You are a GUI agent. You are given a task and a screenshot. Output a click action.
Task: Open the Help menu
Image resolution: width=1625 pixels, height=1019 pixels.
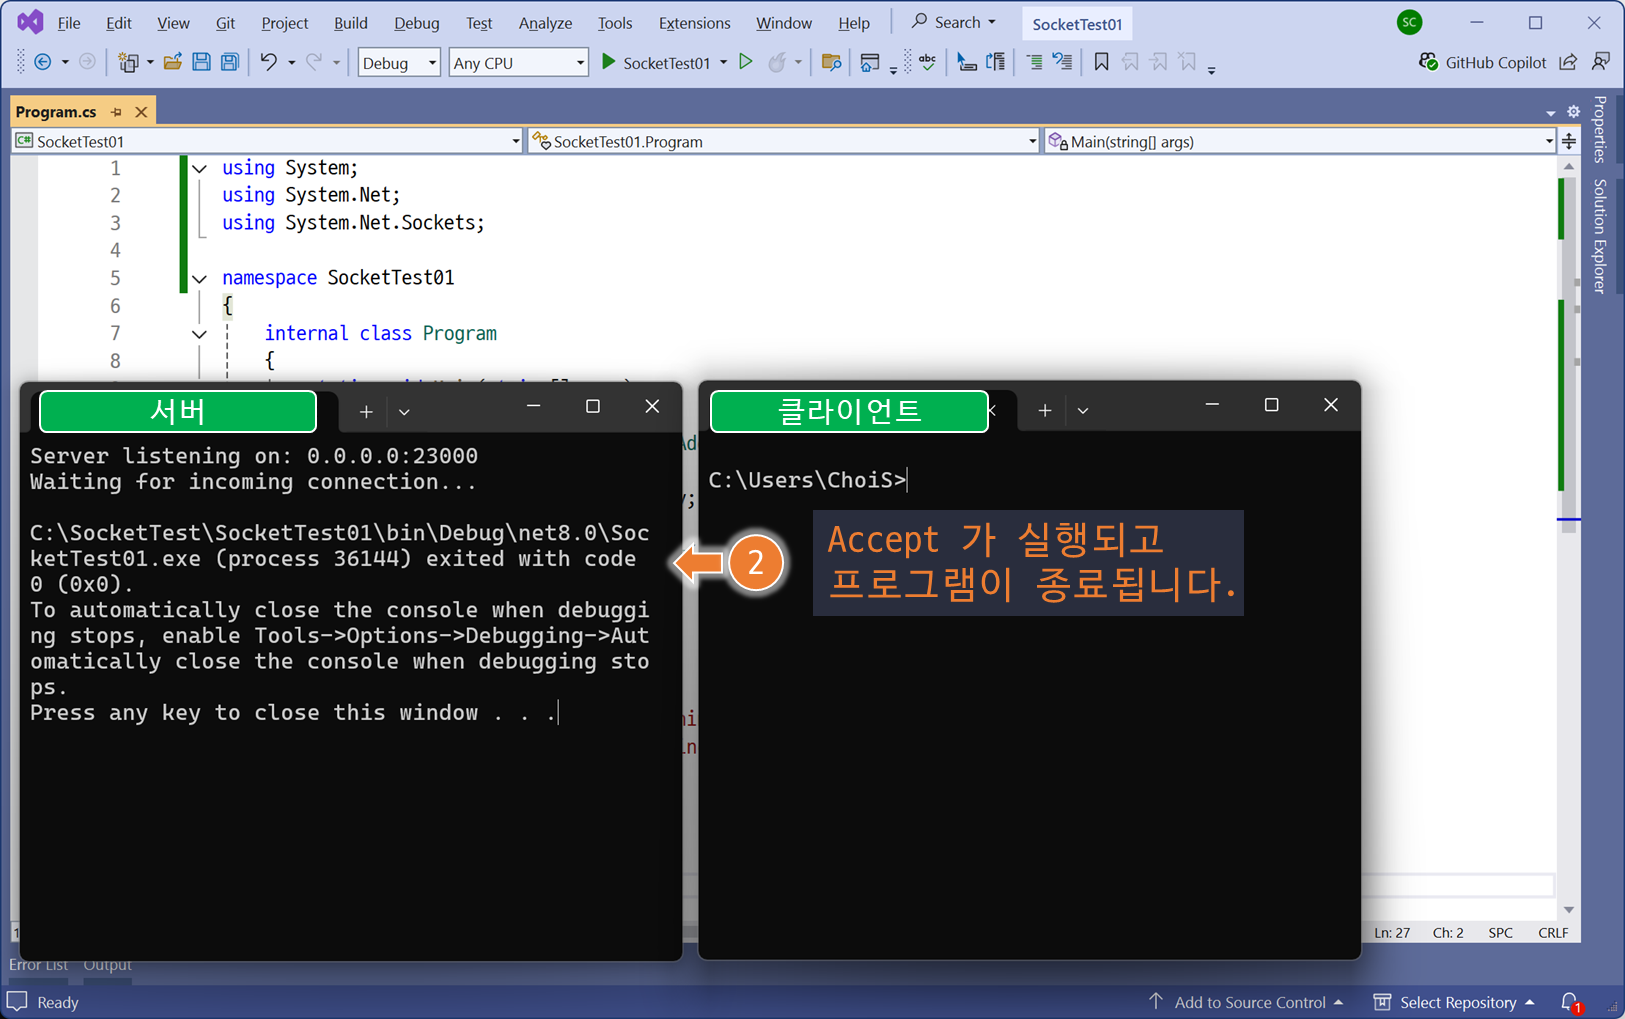click(x=854, y=22)
